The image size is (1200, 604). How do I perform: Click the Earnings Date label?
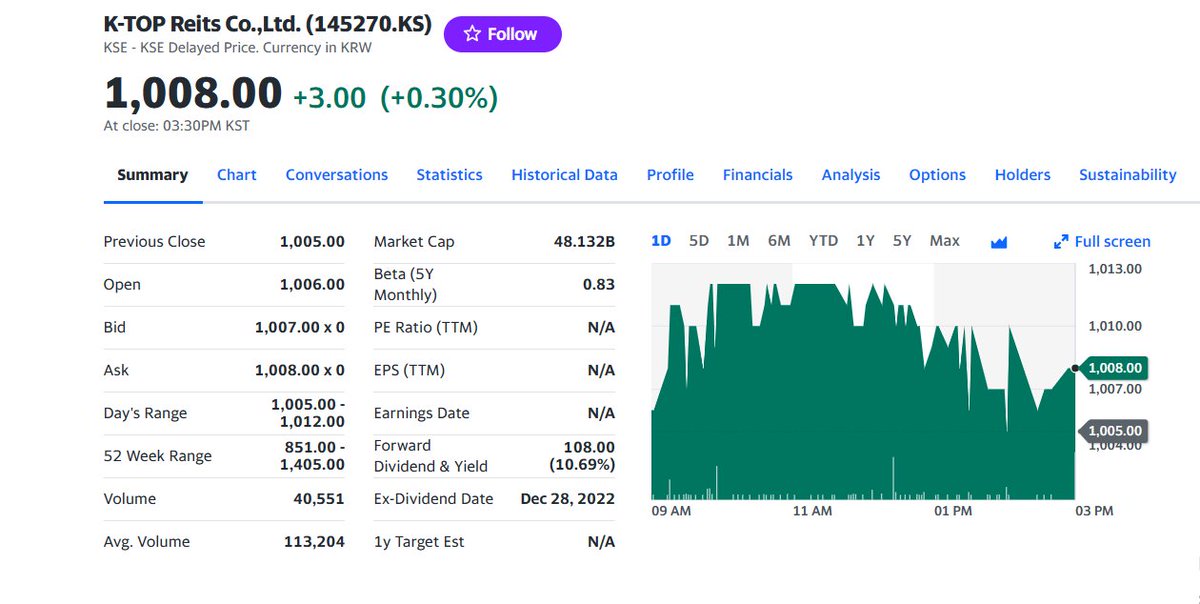tap(421, 413)
